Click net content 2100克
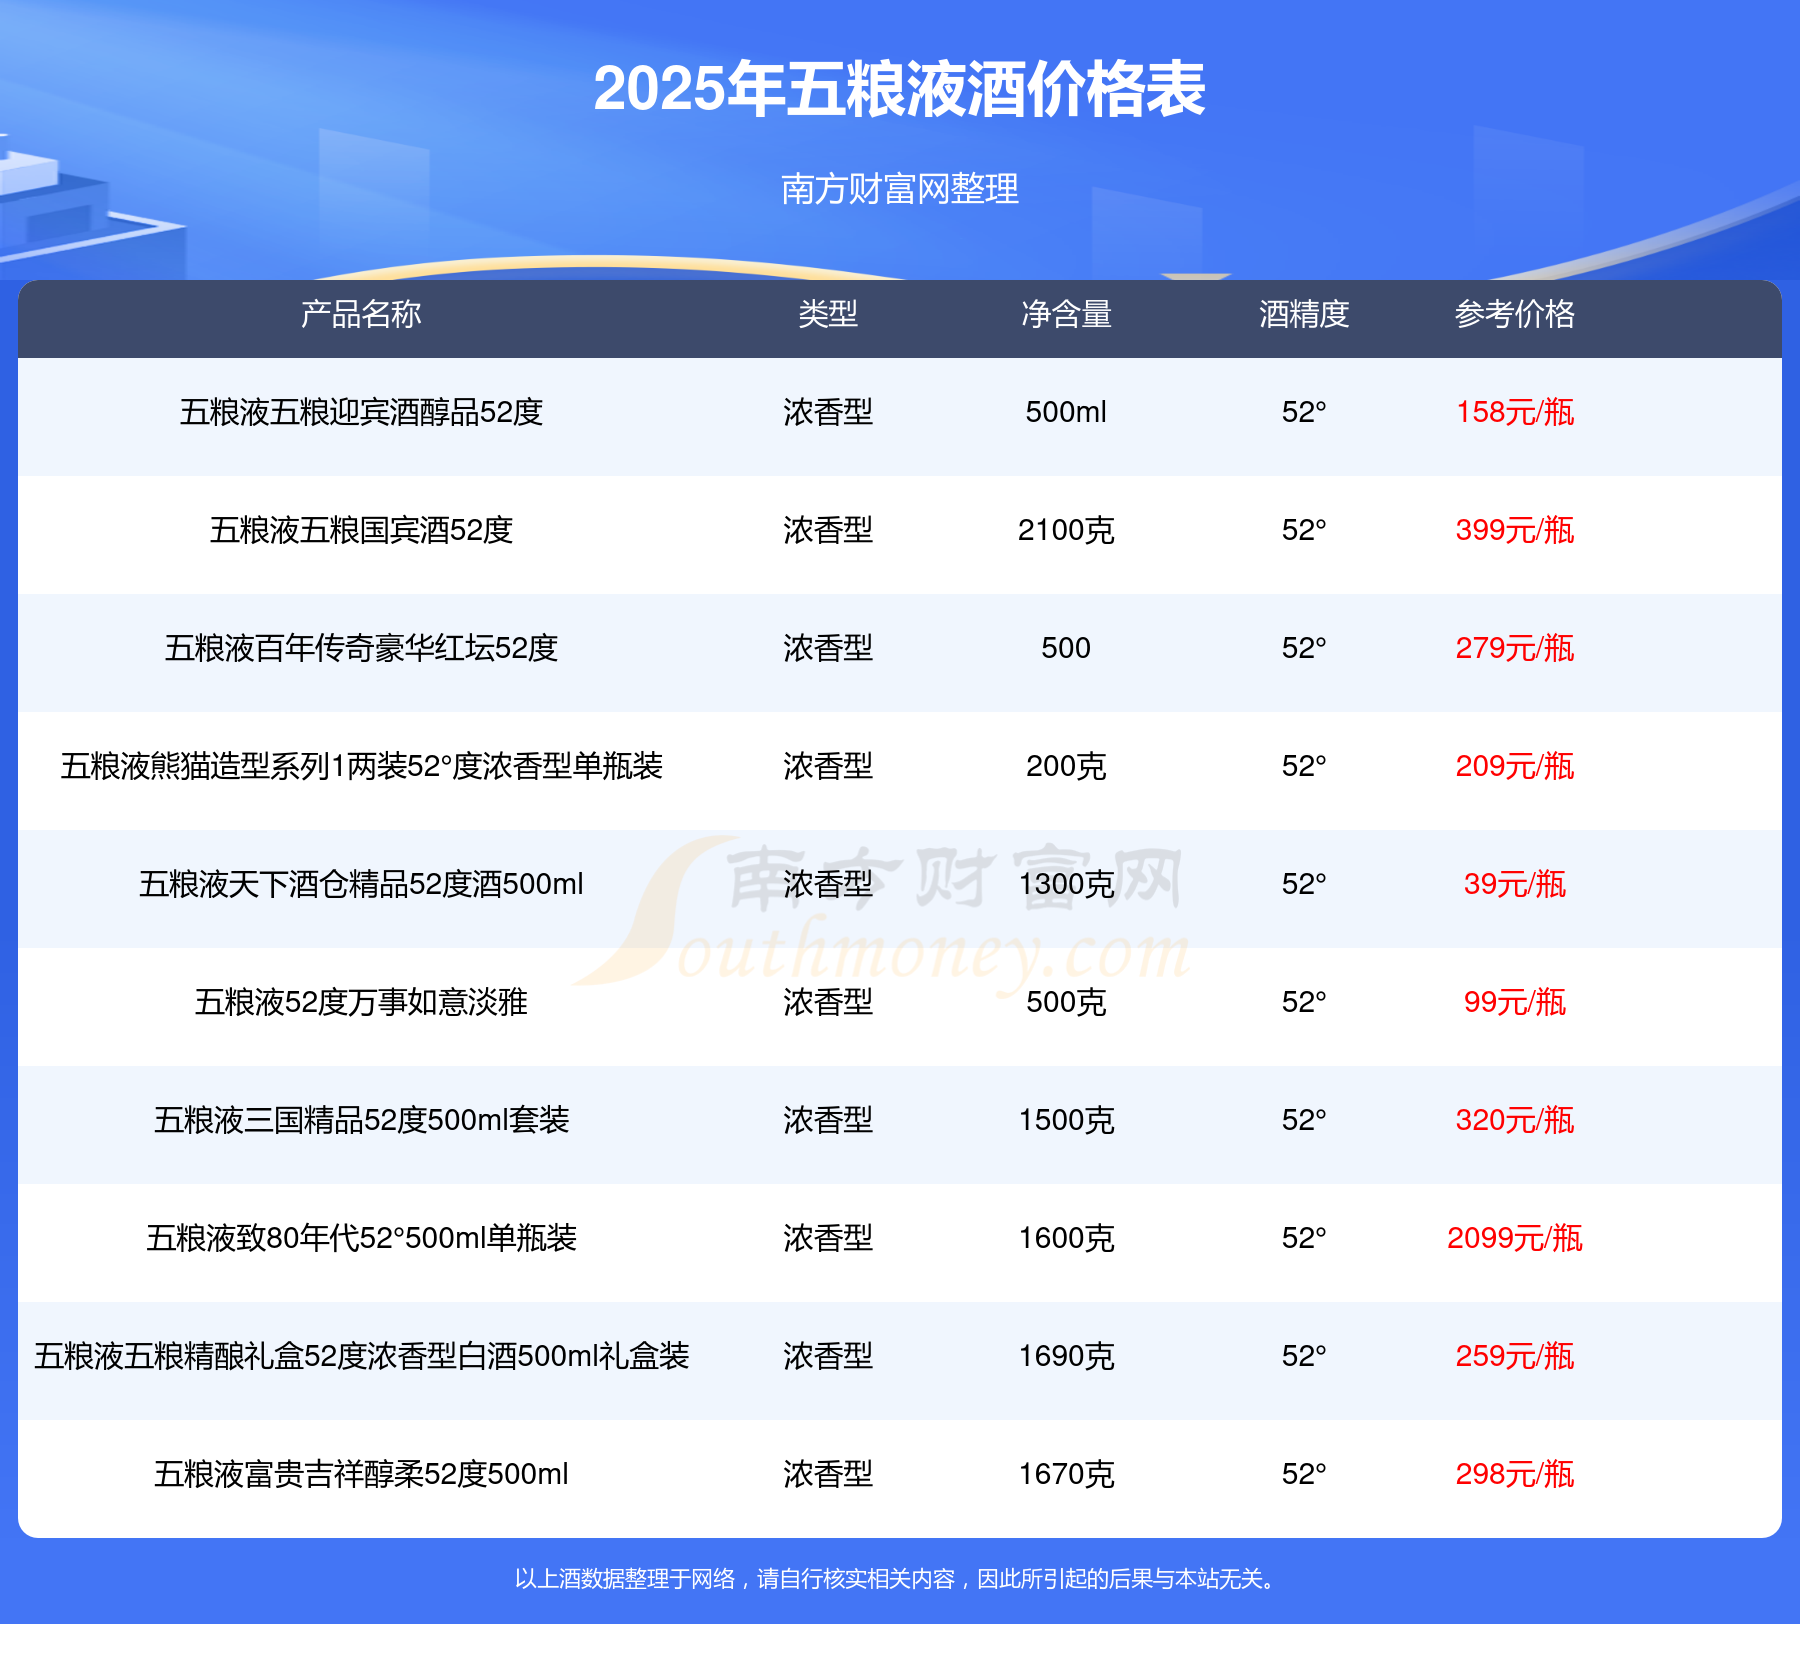 click(1066, 530)
